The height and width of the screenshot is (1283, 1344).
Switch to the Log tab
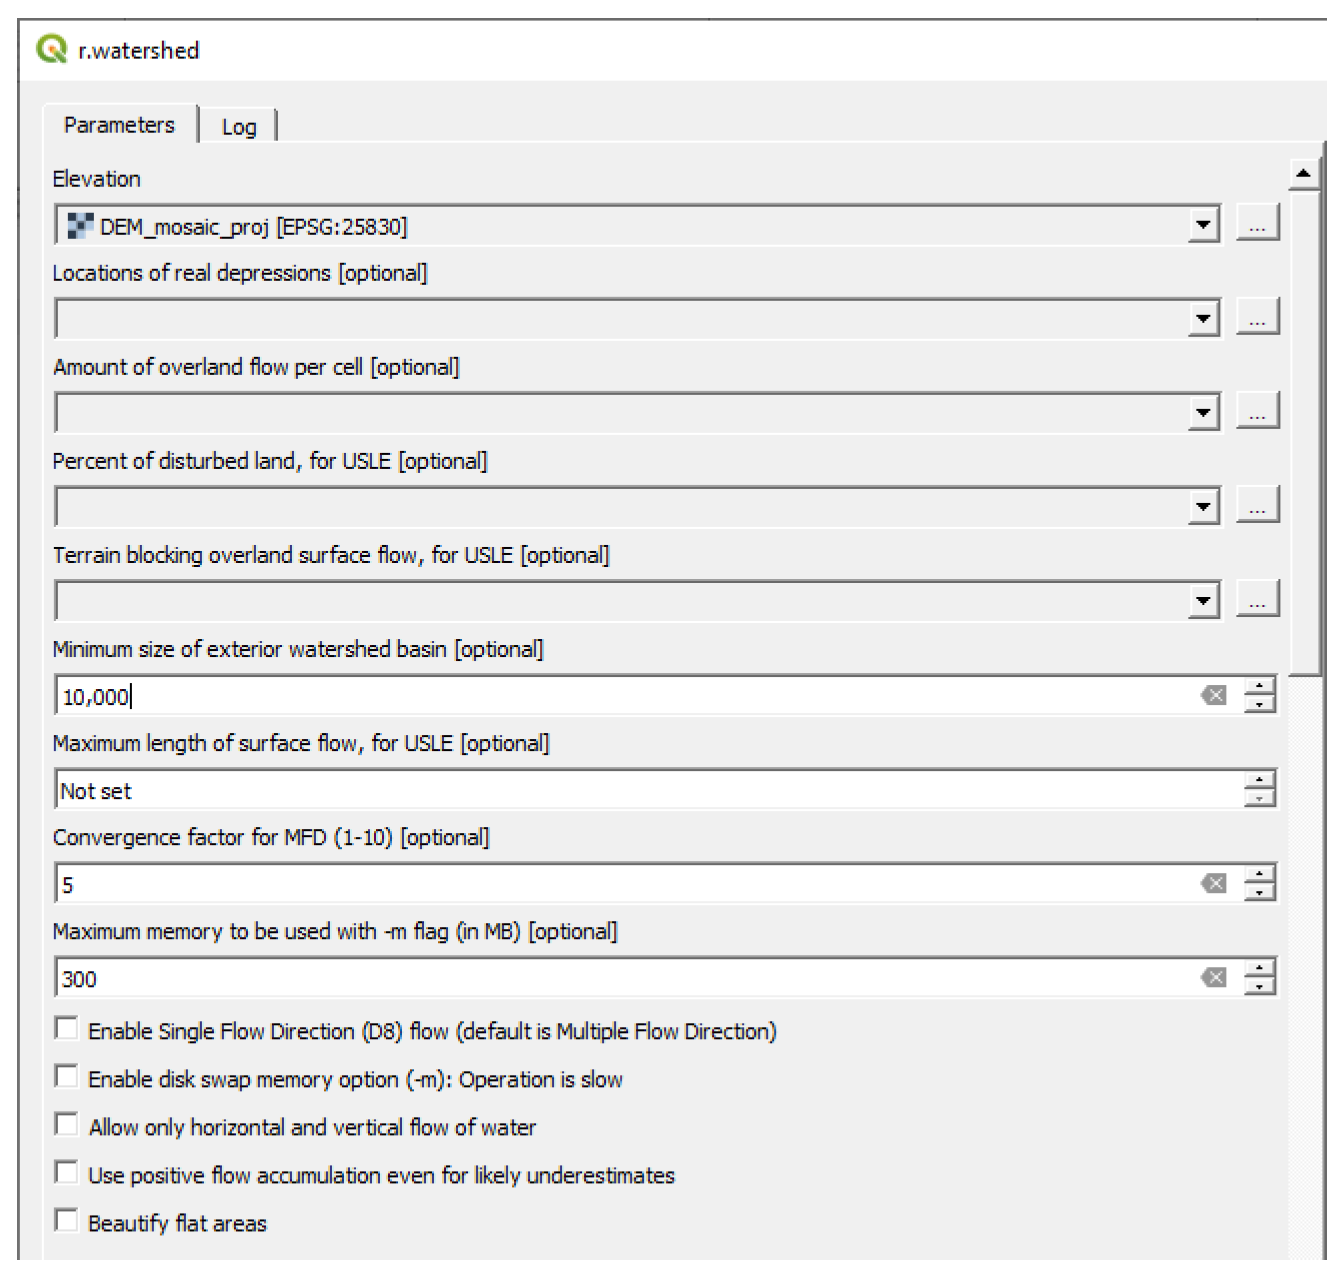click(239, 127)
